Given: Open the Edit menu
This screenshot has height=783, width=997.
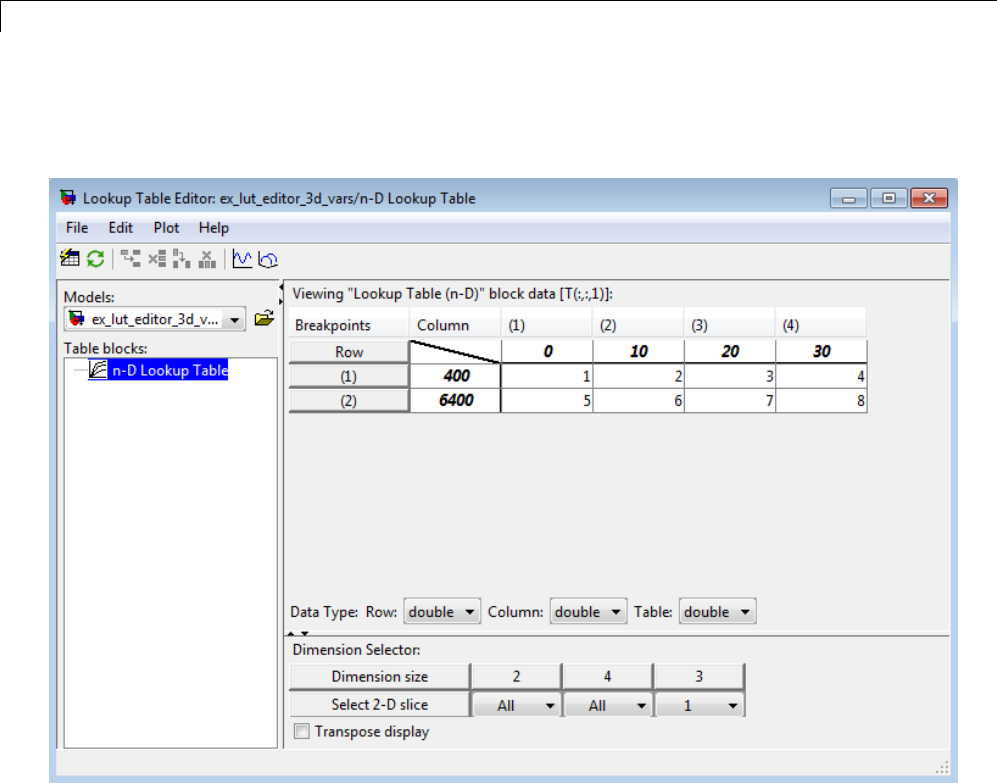Looking at the screenshot, I should tap(120, 228).
